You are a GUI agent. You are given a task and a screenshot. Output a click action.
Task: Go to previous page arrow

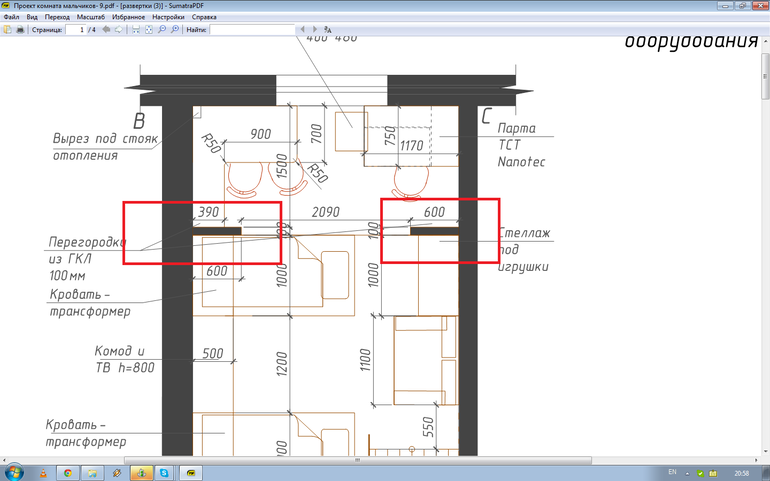(x=106, y=30)
